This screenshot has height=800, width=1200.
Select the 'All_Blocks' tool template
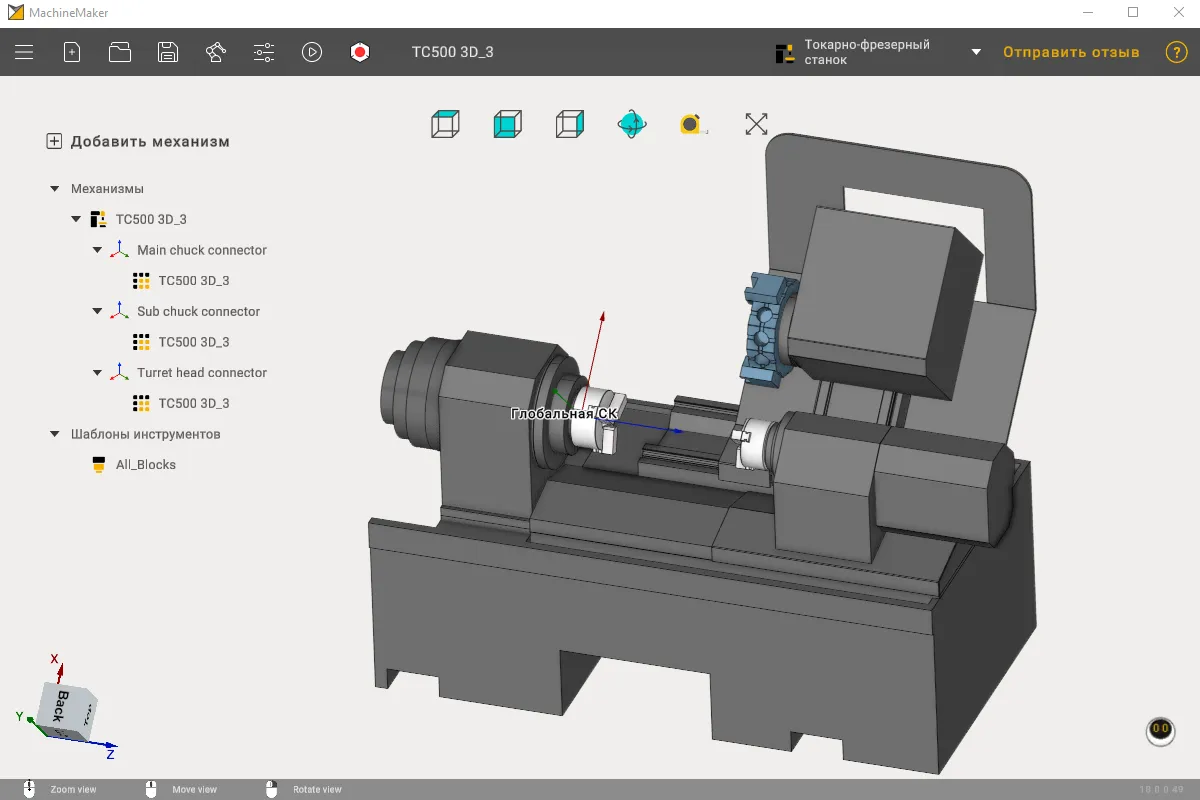pos(145,465)
